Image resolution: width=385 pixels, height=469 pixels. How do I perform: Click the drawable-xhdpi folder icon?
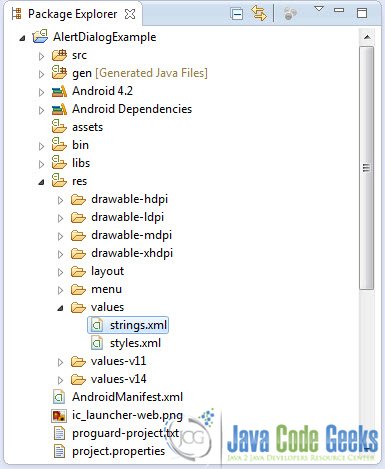point(78,253)
